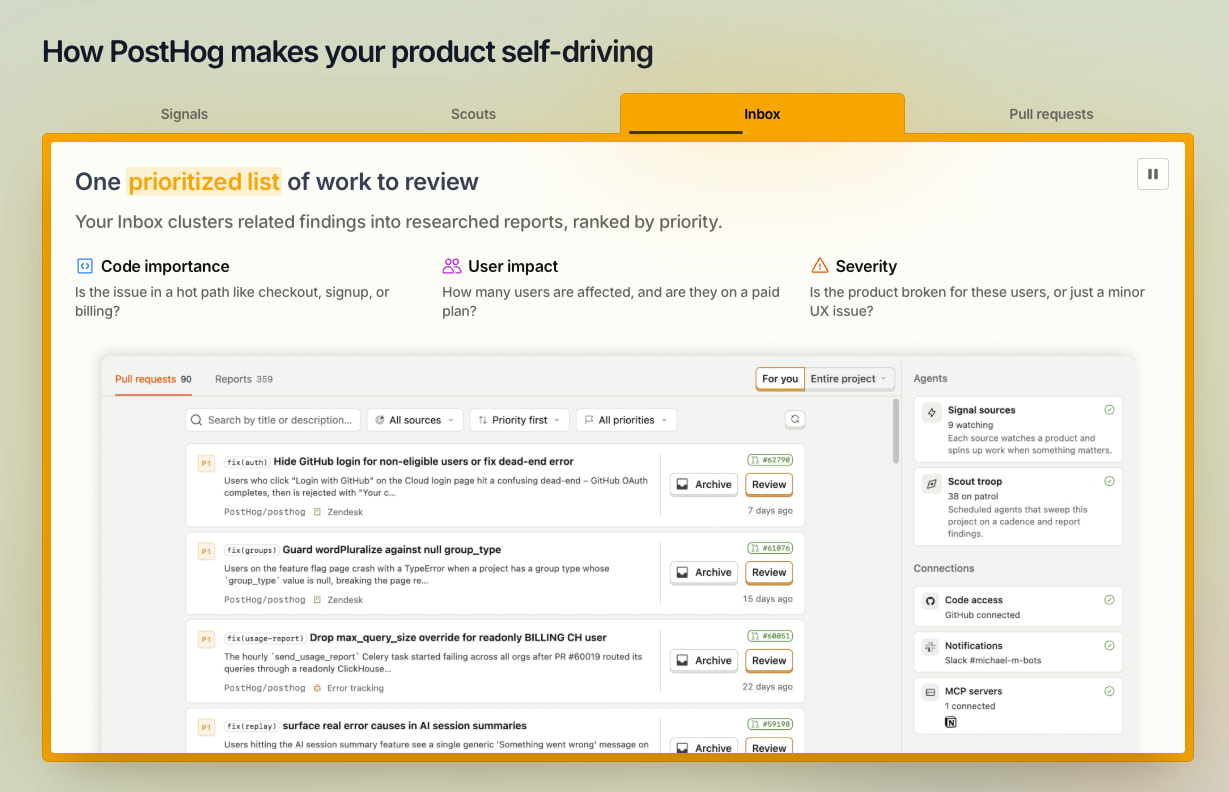Click the Scout troop icon
Viewport: 1229px width, 792px height.
[932, 483]
